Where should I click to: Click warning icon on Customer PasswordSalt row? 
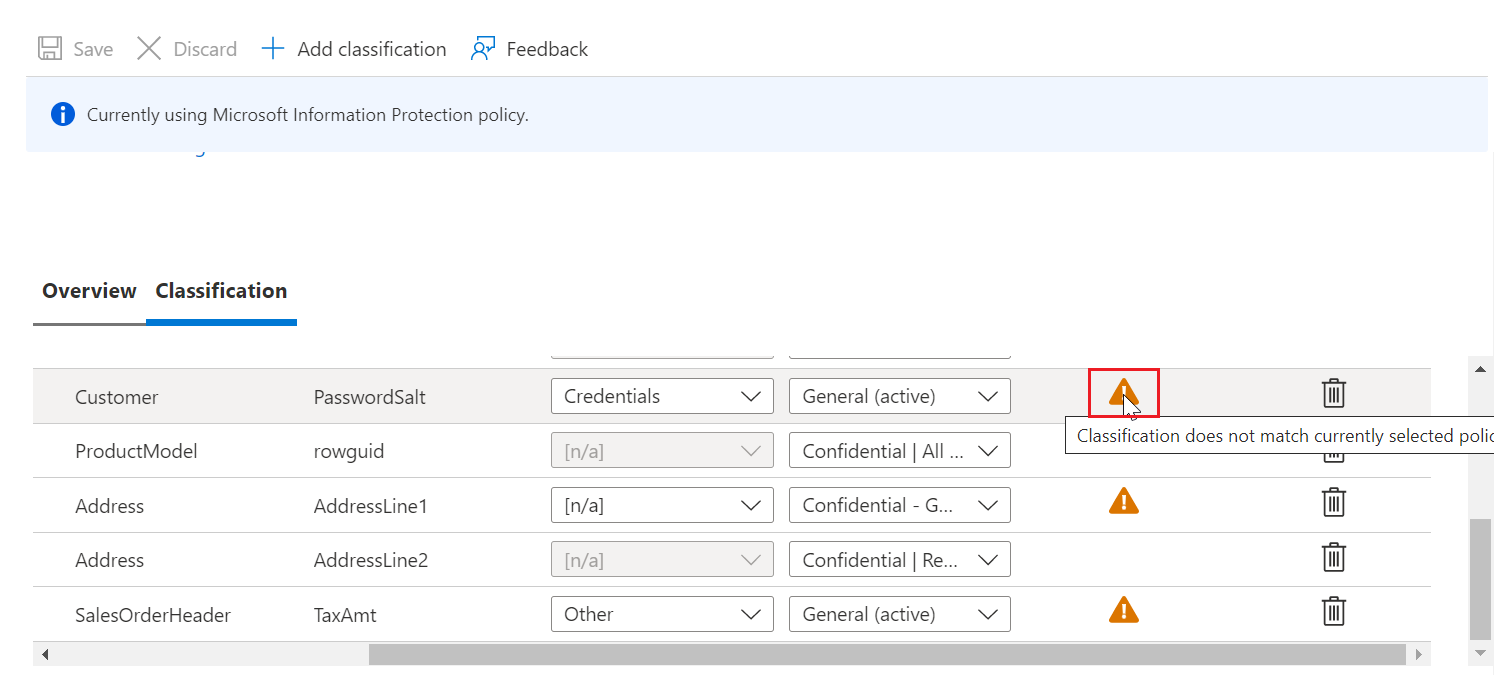point(1123,392)
